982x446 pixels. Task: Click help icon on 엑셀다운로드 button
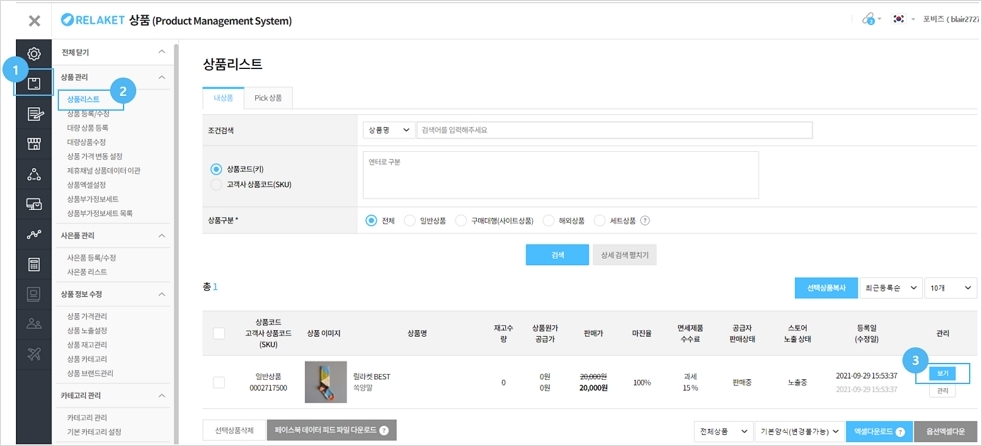[901, 430]
